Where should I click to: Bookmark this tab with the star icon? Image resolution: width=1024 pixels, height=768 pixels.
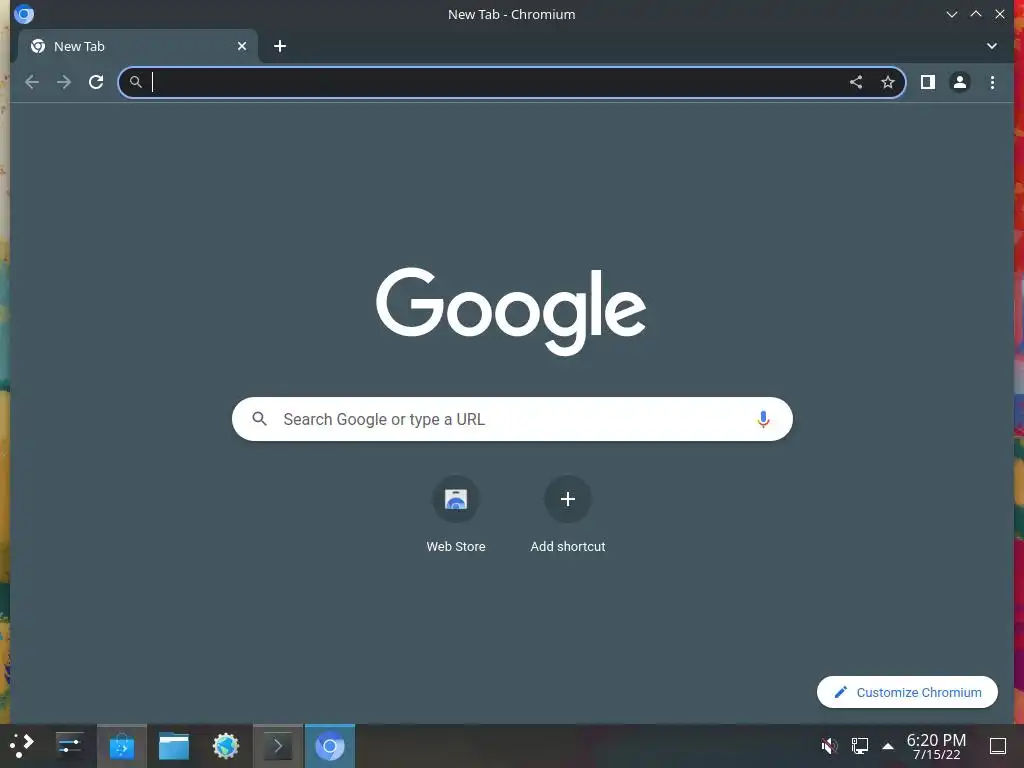click(x=888, y=82)
